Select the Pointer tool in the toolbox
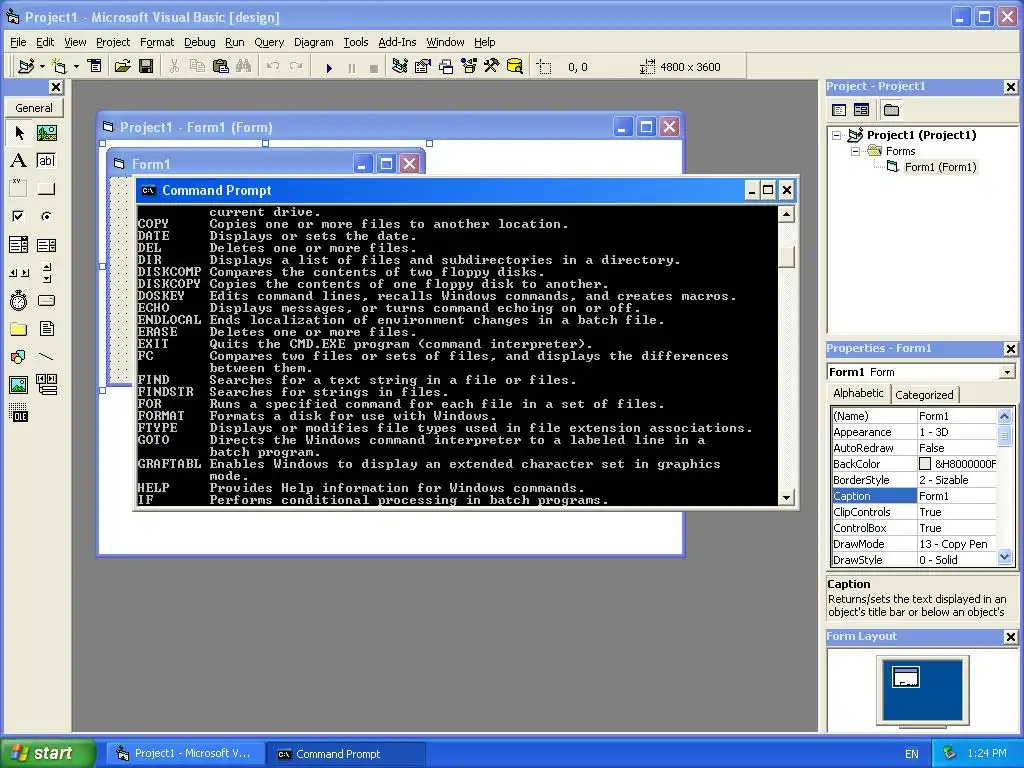The height and width of the screenshot is (768, 1024). click(x=19, y=133)
